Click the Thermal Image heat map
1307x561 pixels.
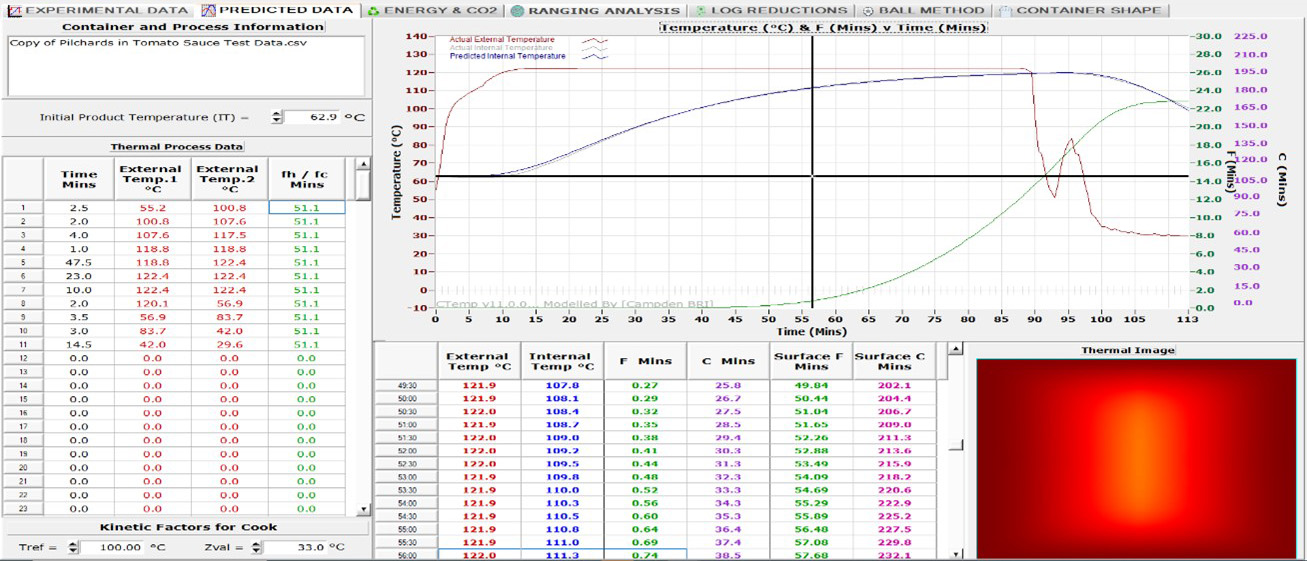(1135, 459)
